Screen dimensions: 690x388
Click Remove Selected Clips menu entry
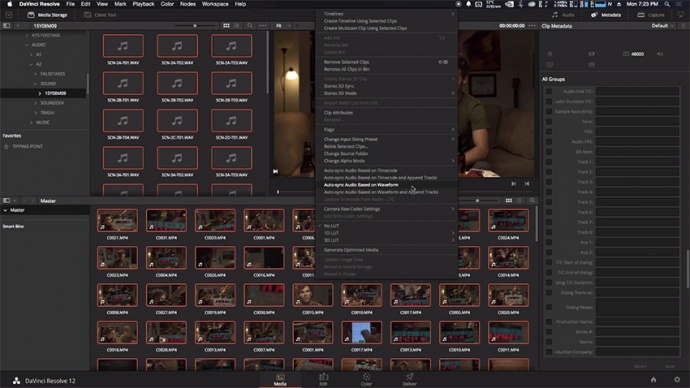pos(386,62)
